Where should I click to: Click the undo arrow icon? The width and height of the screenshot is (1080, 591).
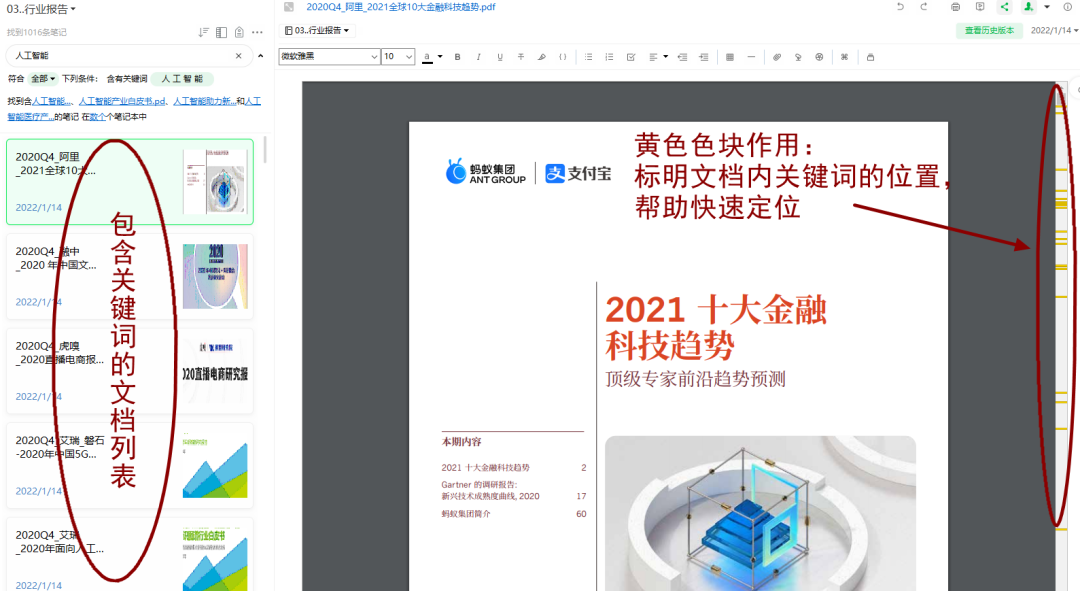(900, 7)
